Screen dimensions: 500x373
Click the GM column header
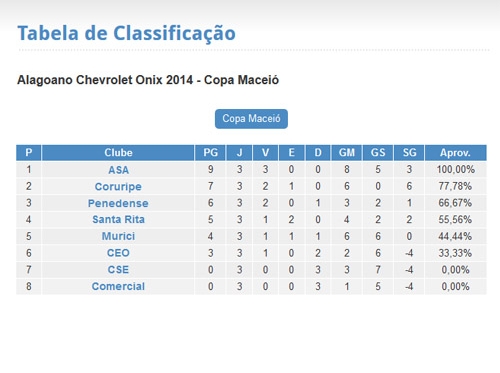click(x=347, y=153)
